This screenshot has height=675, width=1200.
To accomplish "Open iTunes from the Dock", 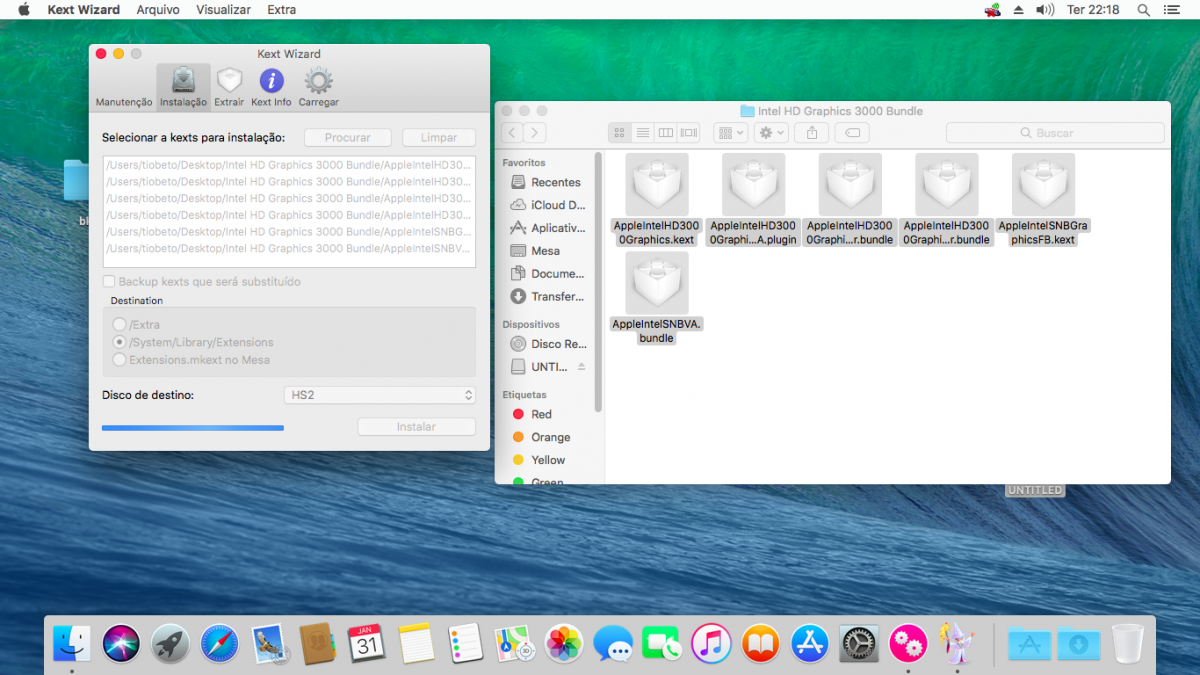I will point(711,643).
